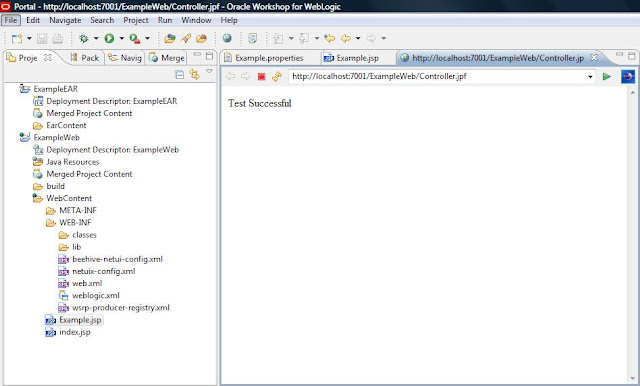Click the blue external browser icon
Viewport: 640px width, 386px height.
pyautogui.click(x=628, y=76)
